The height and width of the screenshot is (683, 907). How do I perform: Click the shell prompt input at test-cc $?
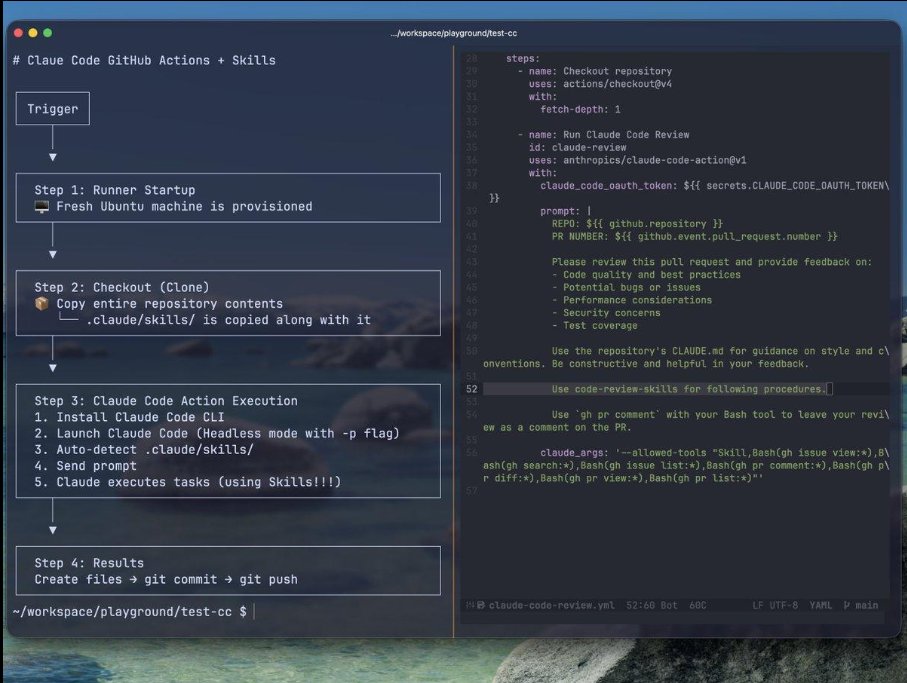[254, 611]
